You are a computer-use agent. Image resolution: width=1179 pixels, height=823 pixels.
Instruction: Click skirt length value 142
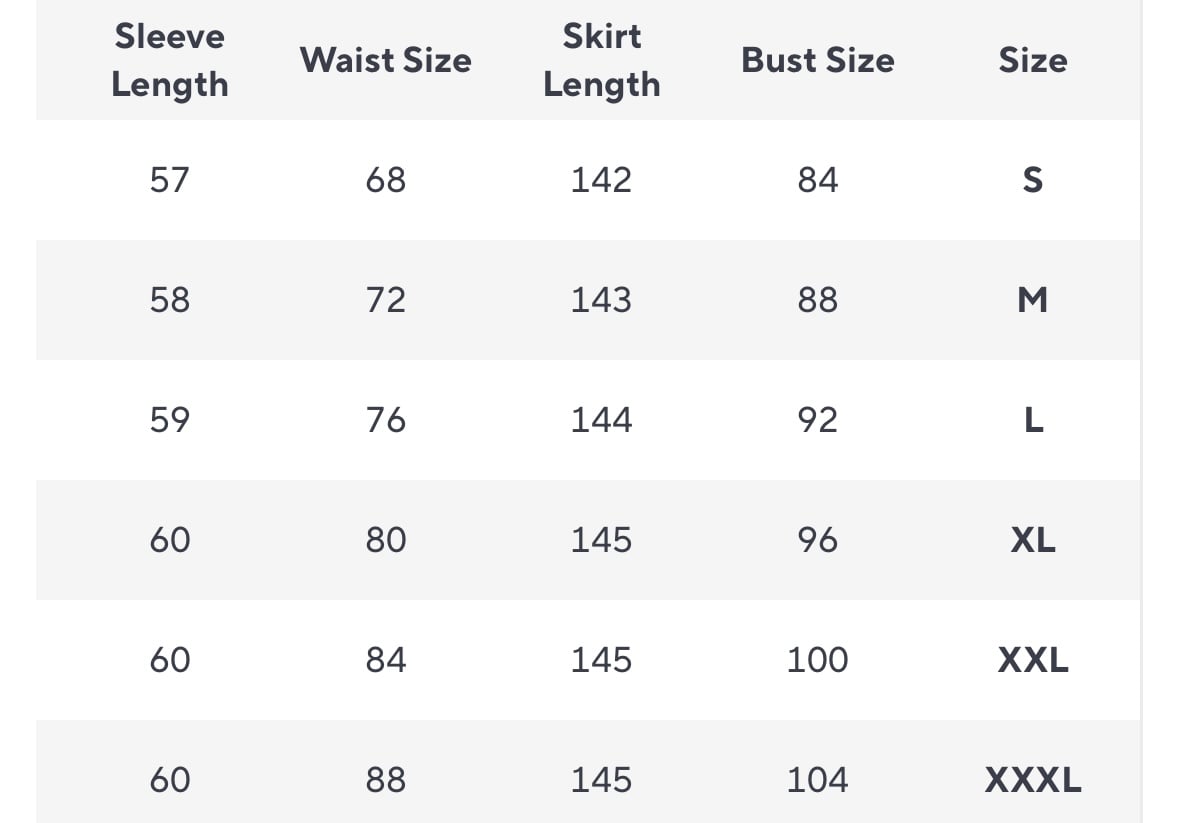601,180
